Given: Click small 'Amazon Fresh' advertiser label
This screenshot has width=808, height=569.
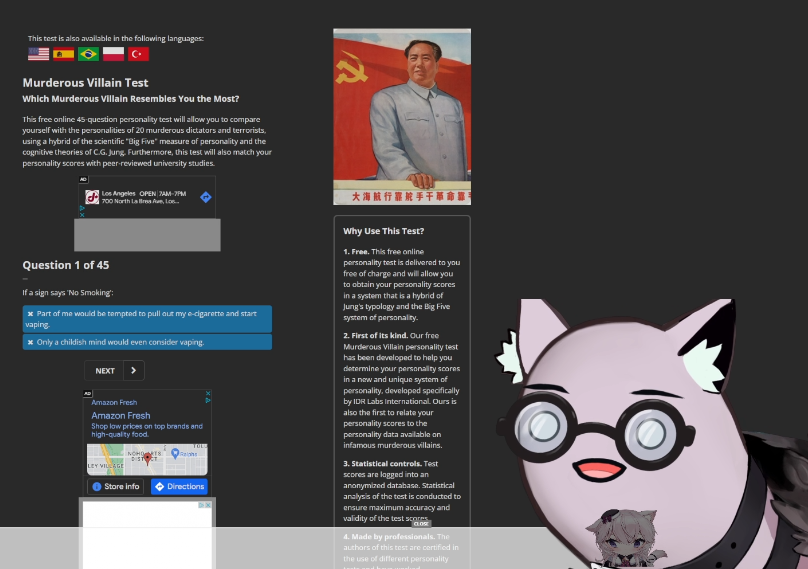Looking at the screenshot, I should (x=114, y=403).
